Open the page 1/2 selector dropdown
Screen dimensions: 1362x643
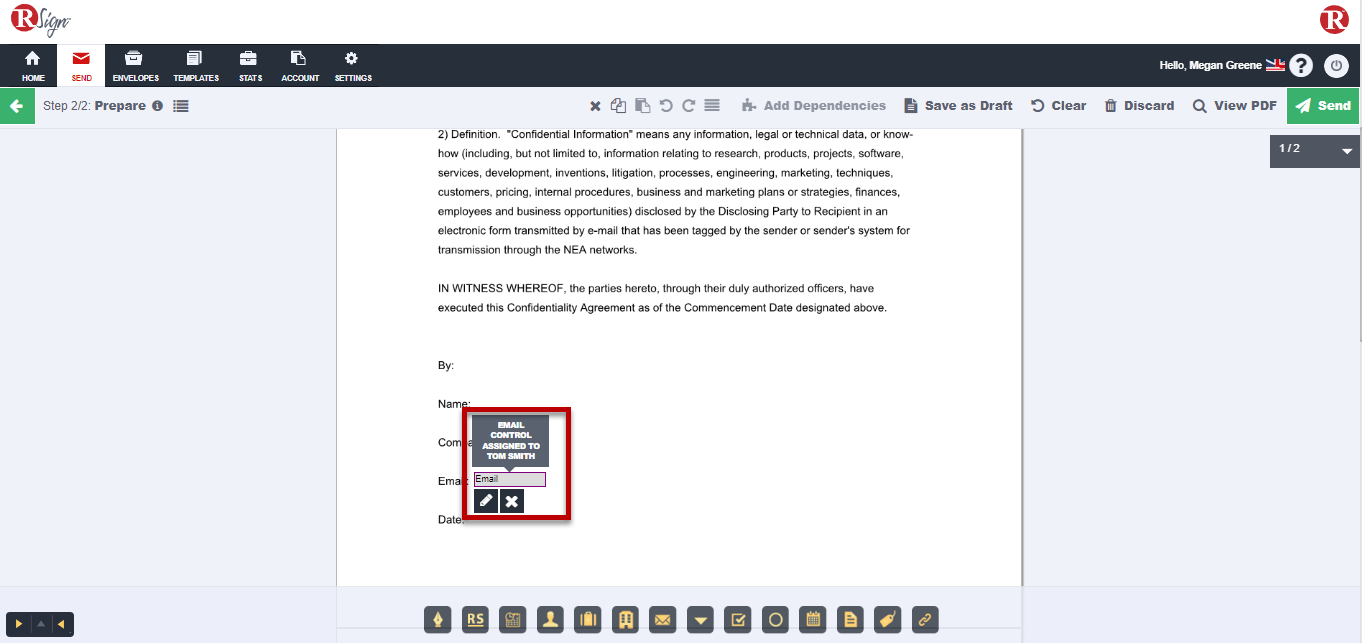click(x=1346, y=151)
